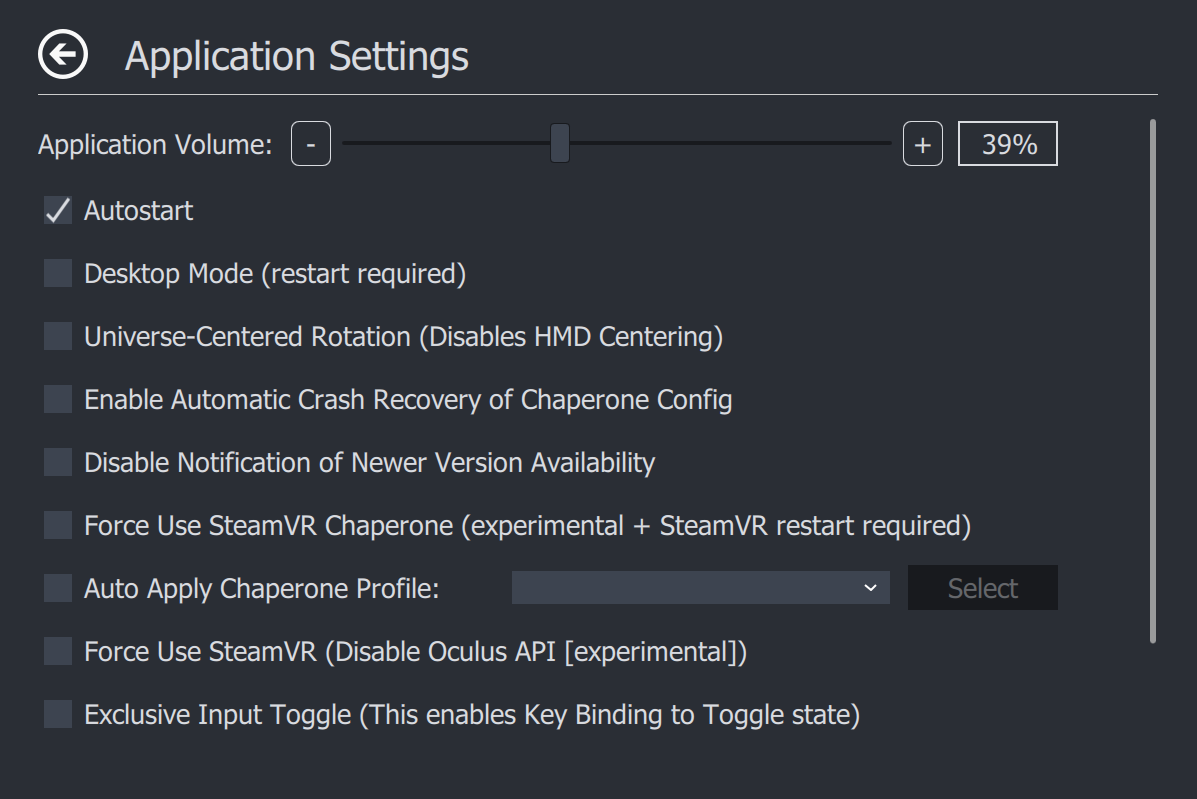Tick Force Use SteamVR Chaperone checkbox

tap(58, 526)
